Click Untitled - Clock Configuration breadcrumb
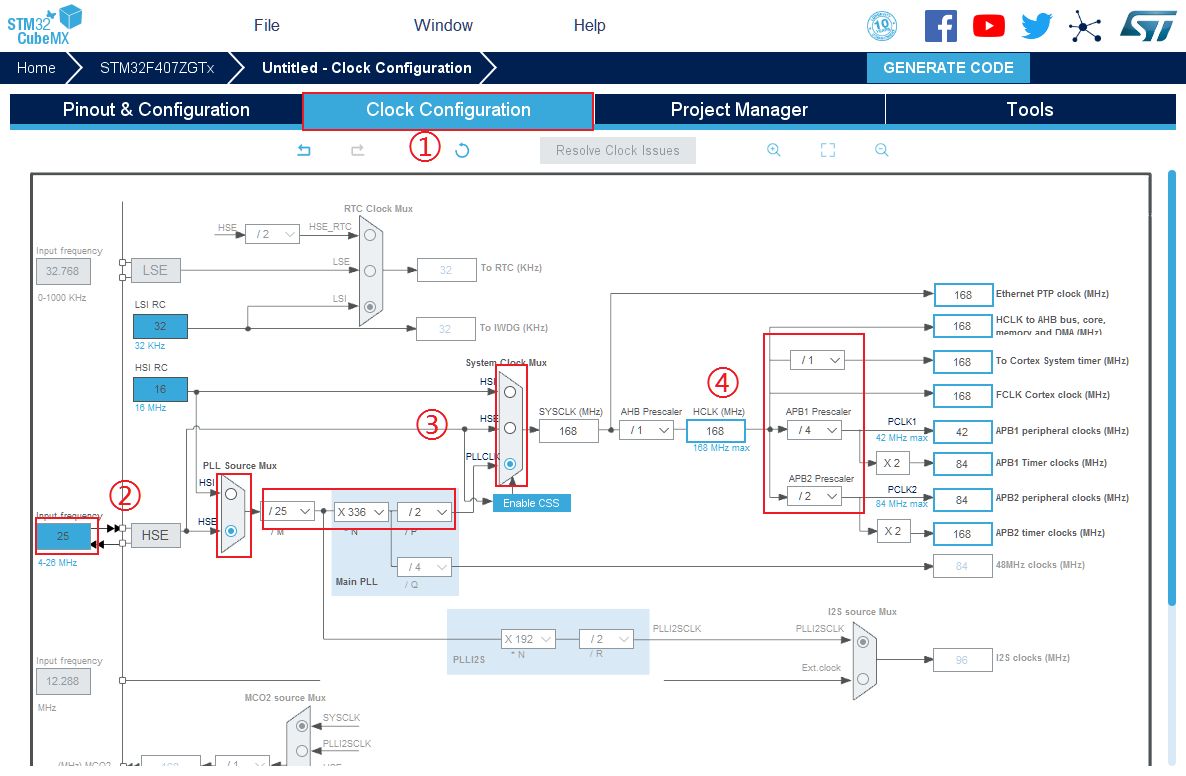1186x776 pixels. point(367,68)
